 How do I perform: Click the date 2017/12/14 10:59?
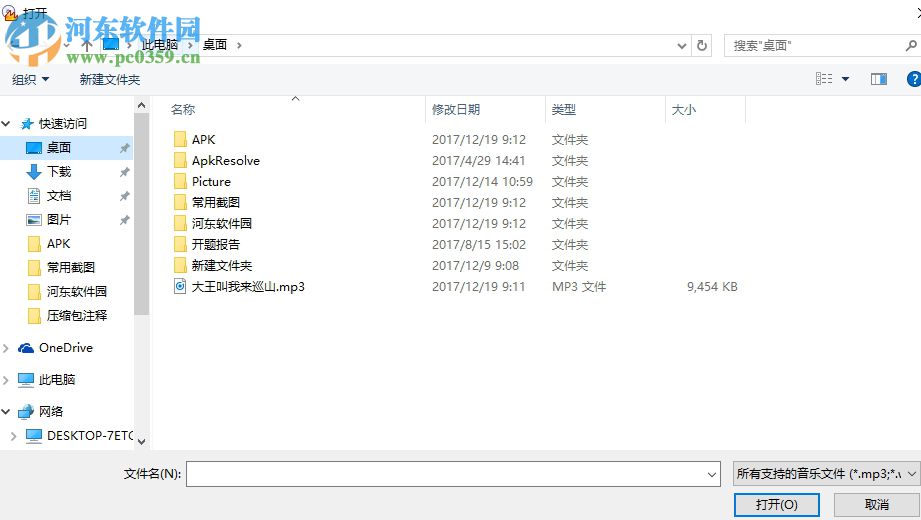(x=482, y=182)
